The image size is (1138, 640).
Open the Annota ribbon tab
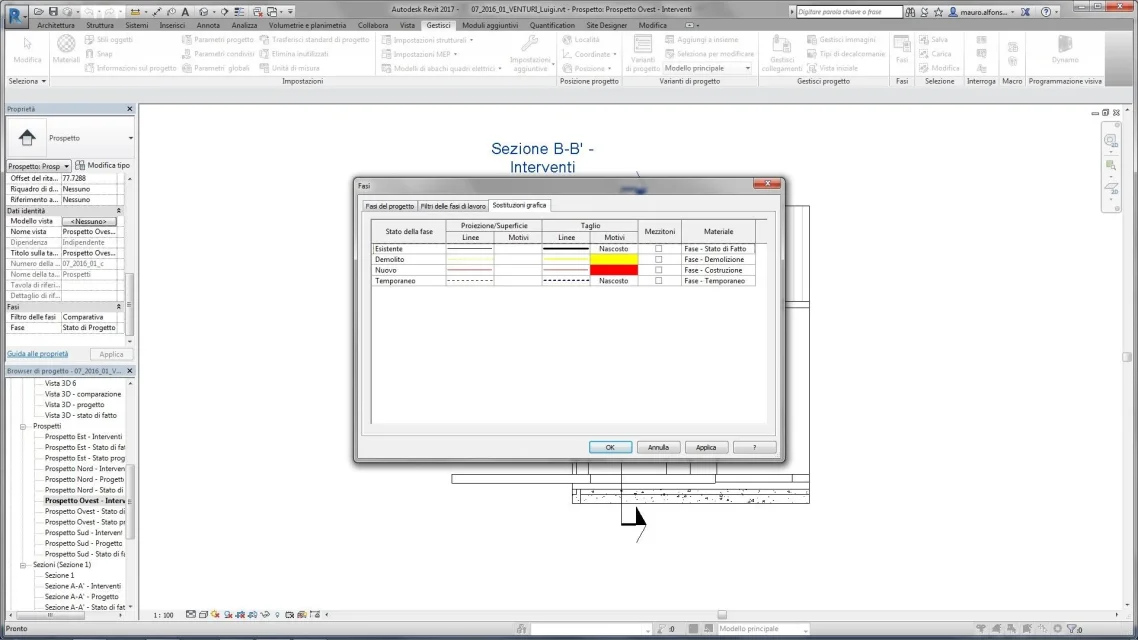click(208, 25)
